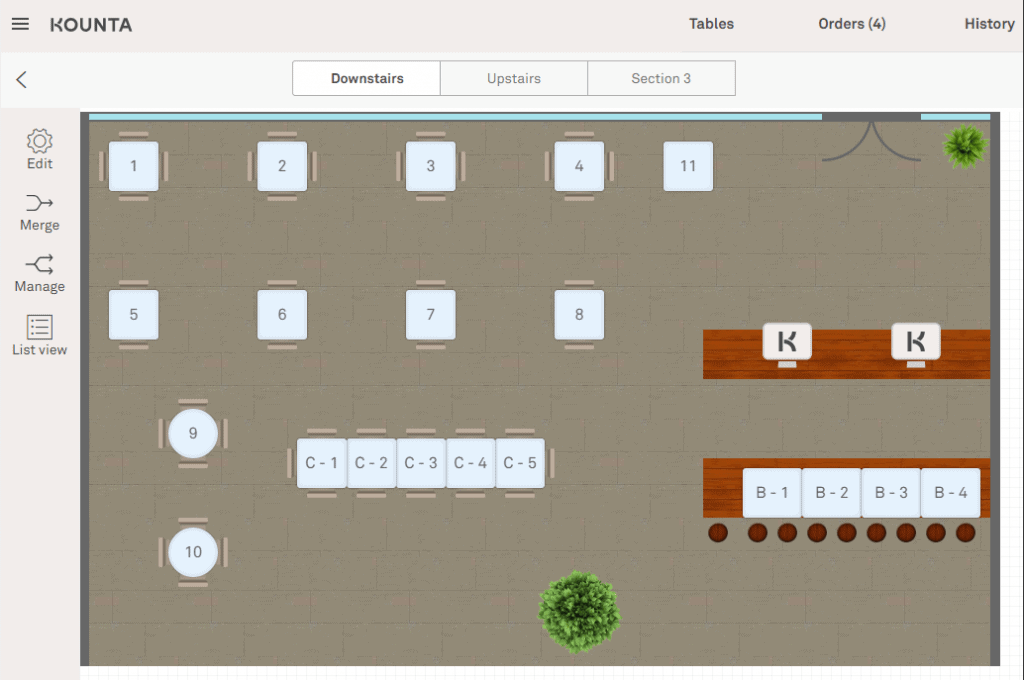Select table 3

pyautogui.click(x=430, y=166)
